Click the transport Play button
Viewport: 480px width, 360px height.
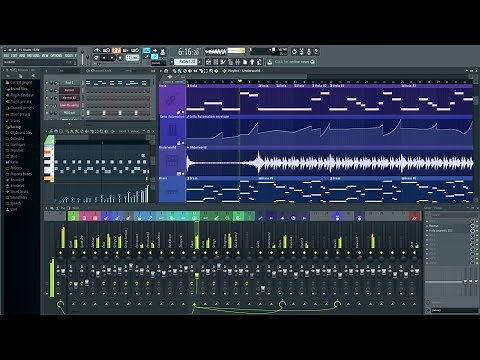[x=104, y=58]
